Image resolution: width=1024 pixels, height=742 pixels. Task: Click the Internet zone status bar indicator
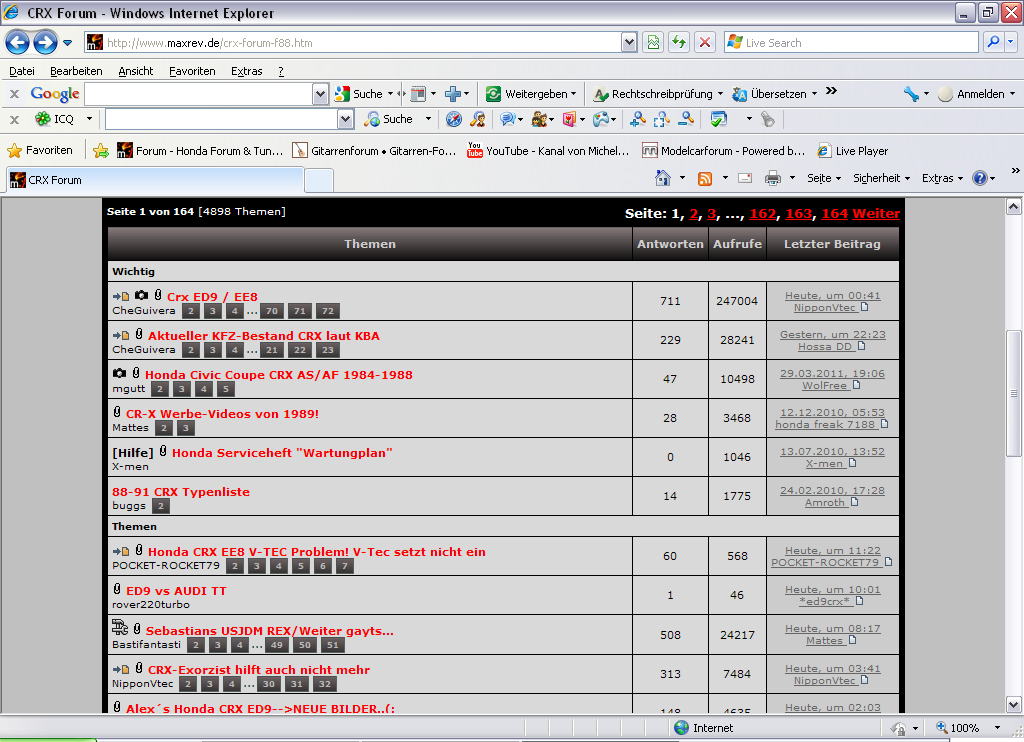click(x=703, y=728)
